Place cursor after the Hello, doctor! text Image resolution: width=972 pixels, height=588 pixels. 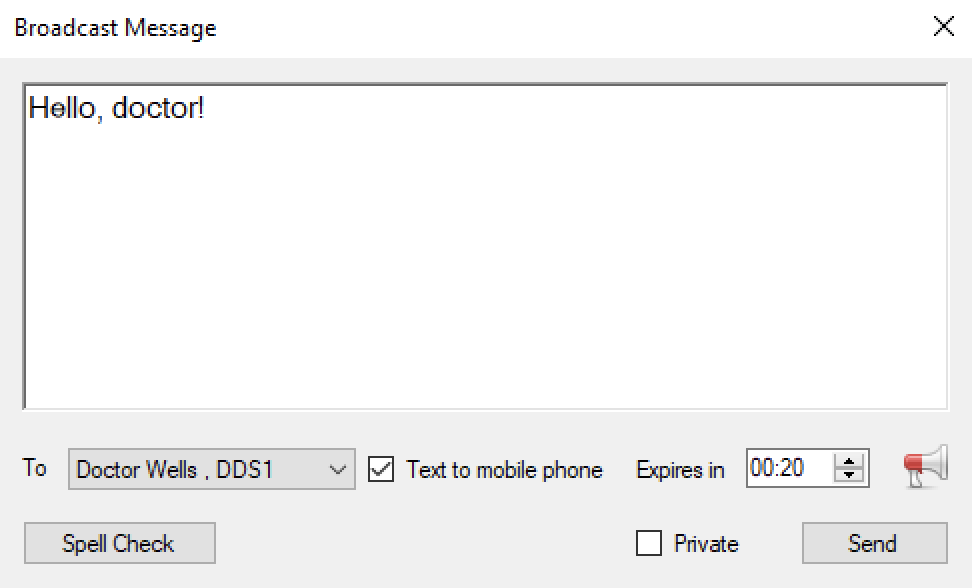[x=205, y=108]
